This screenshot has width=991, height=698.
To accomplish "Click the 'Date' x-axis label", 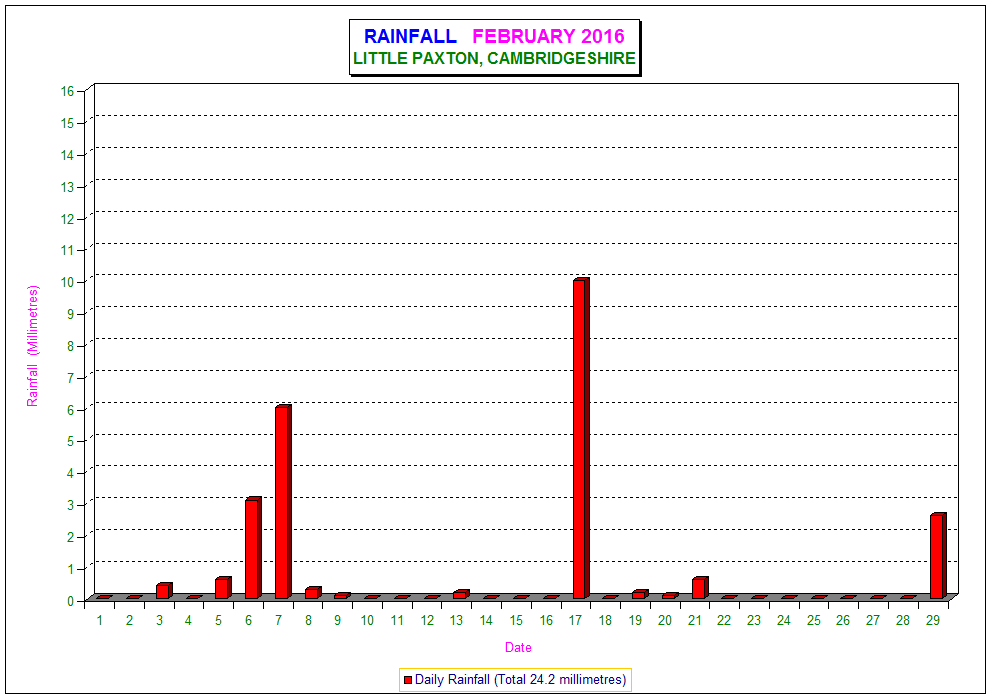I will click(x=518, y=647).
